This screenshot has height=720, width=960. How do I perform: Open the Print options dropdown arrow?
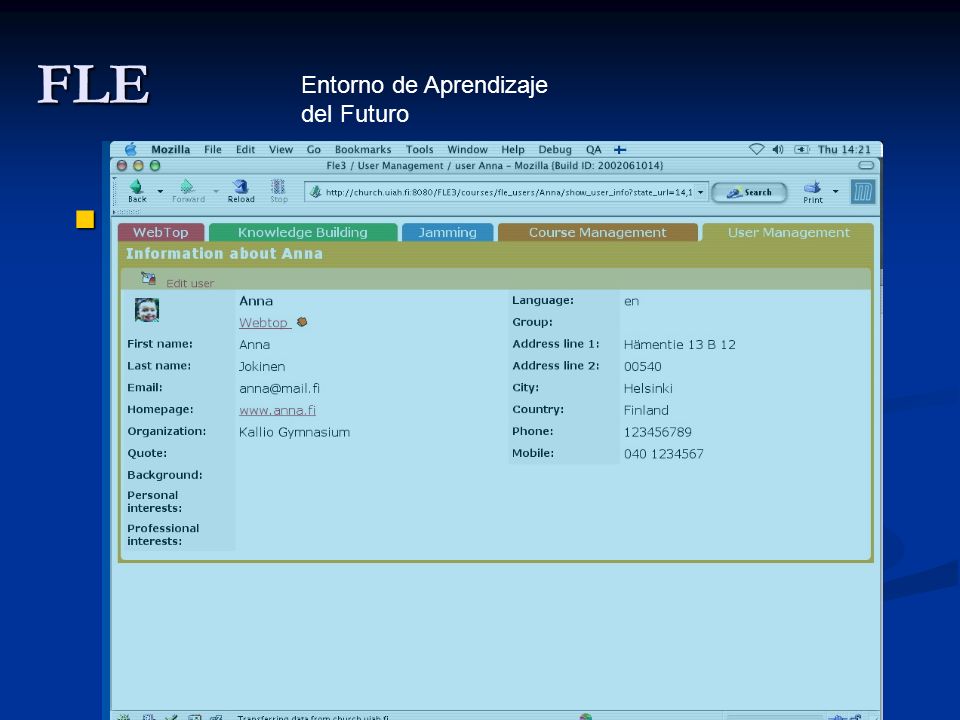(836, 191)
